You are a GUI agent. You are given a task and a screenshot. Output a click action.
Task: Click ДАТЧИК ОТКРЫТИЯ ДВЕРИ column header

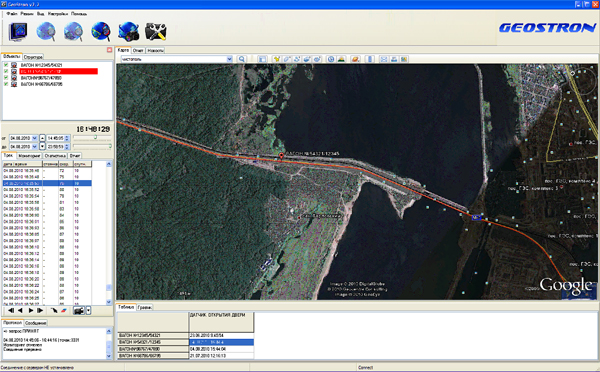pos(221,322)
